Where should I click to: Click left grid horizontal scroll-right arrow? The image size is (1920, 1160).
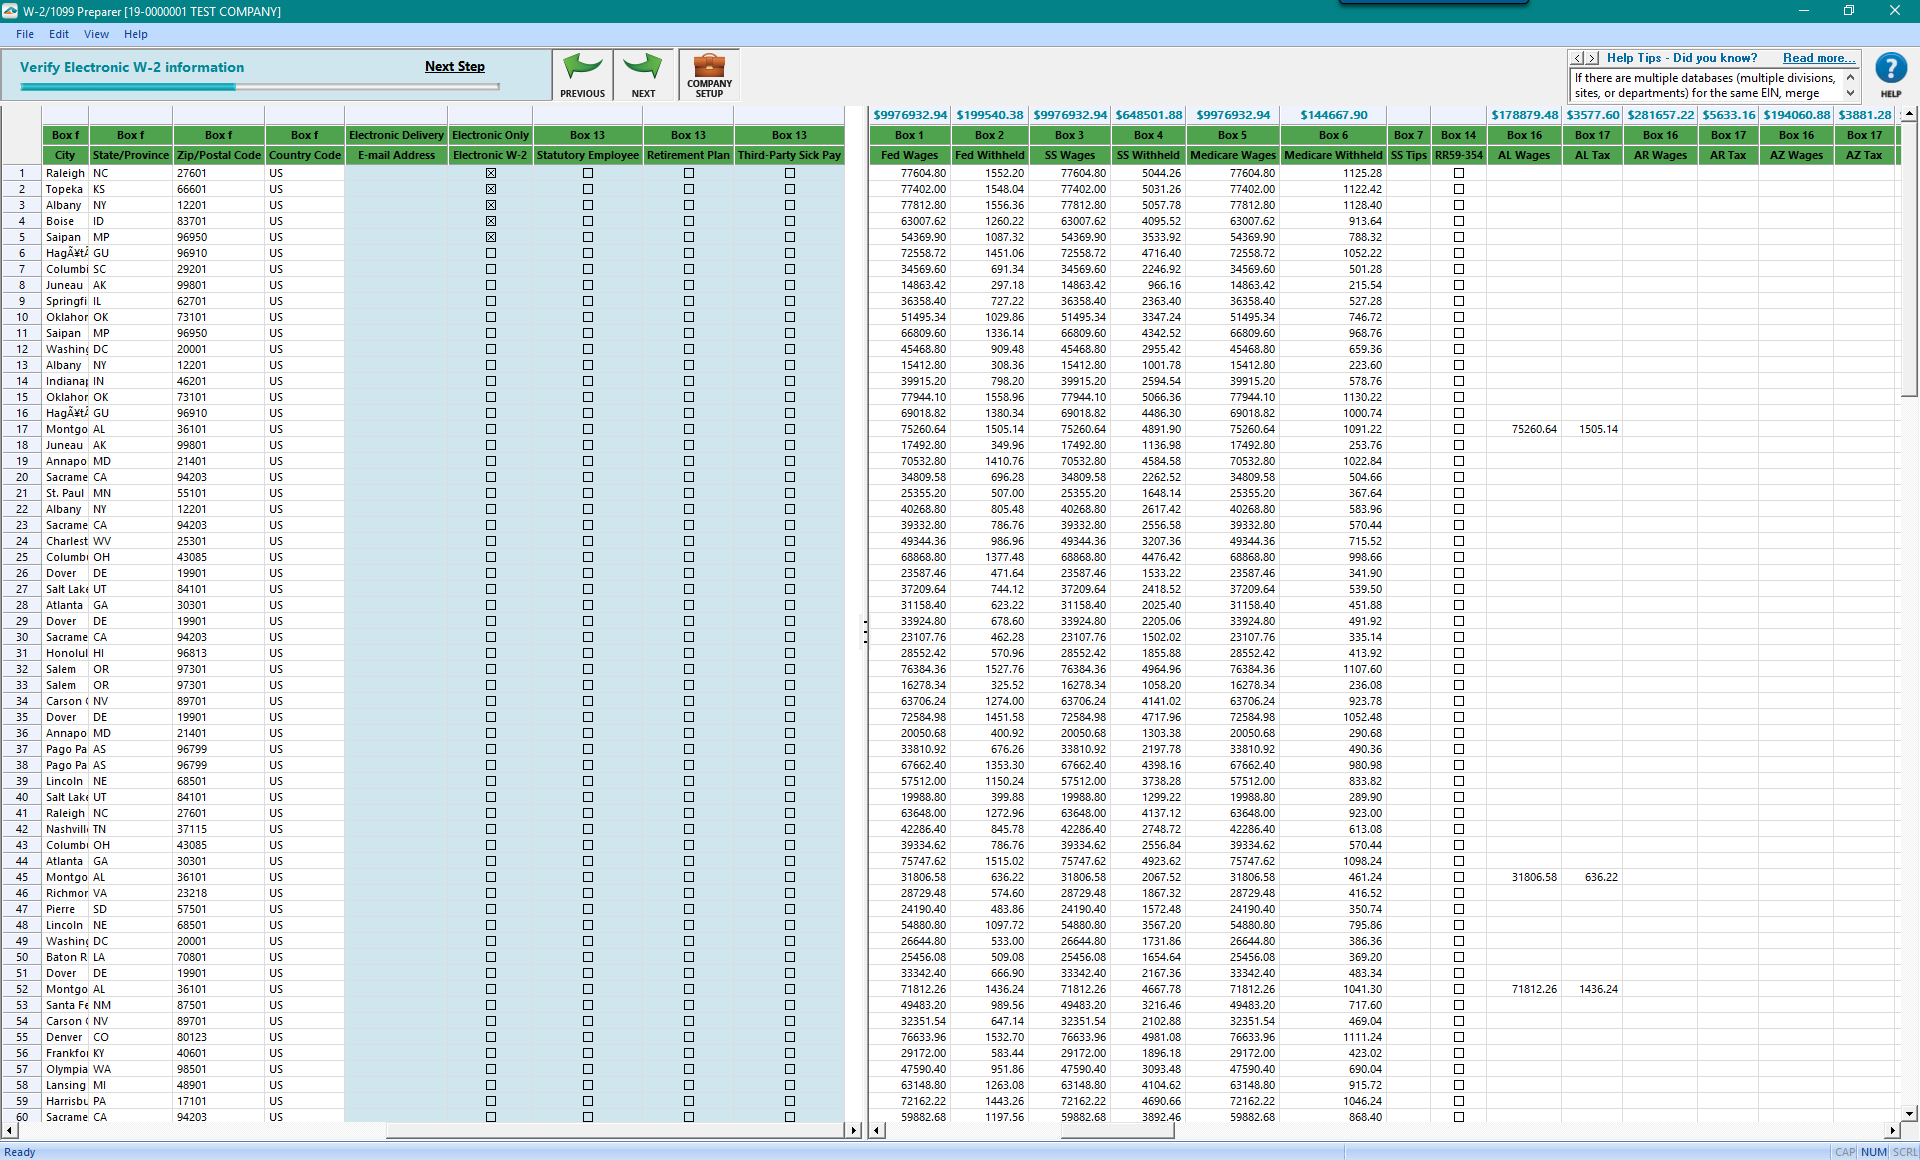click(x=853, y=1130)
